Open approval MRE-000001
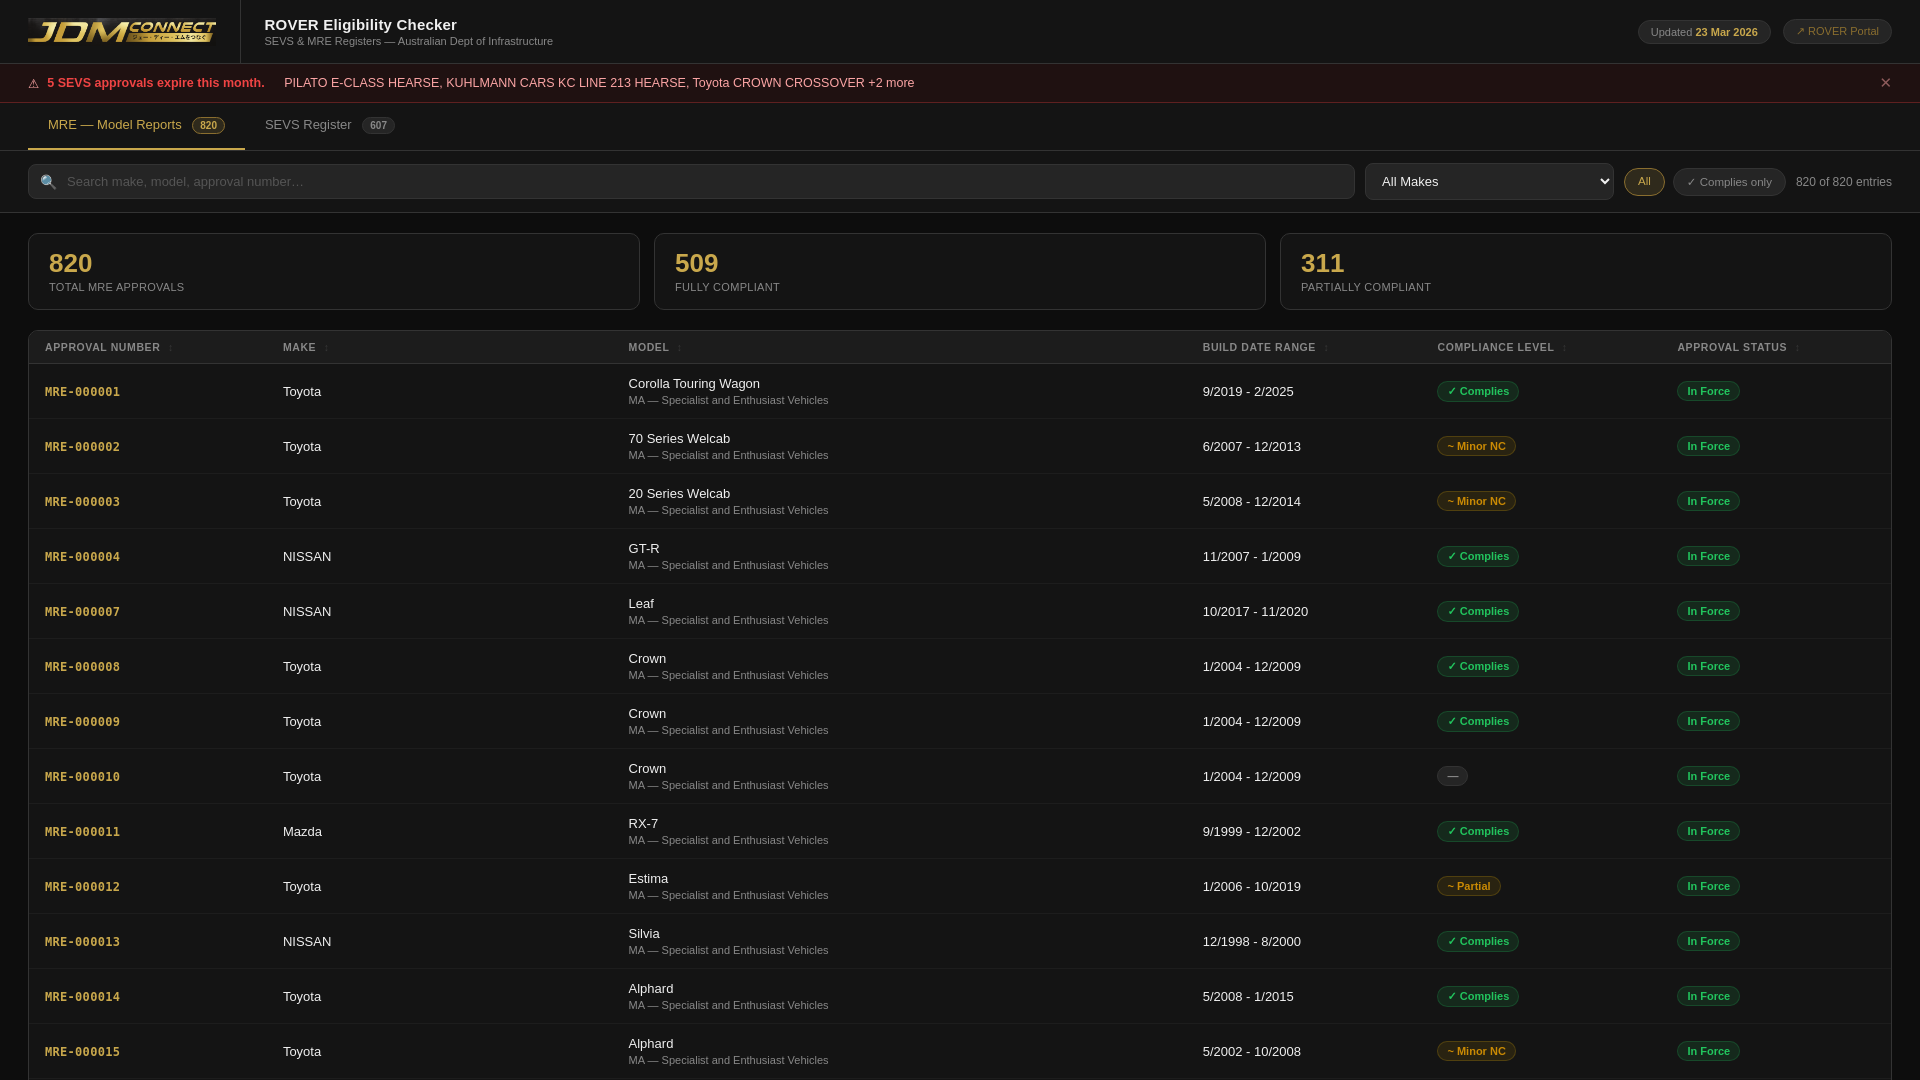 click(x=82, y=392)
